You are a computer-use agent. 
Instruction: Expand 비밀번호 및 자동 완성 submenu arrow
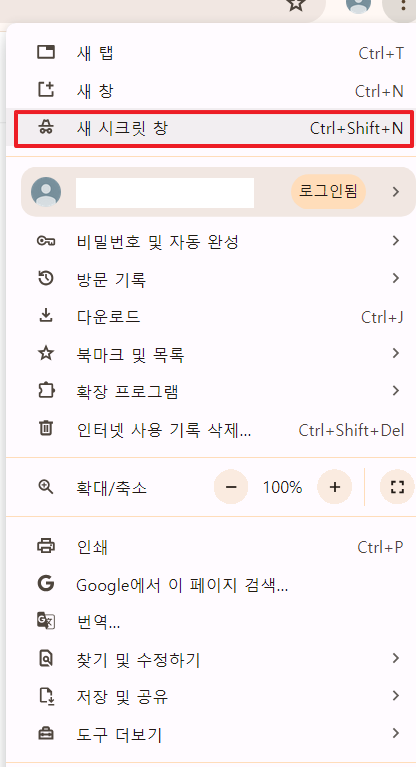(396, 241)
